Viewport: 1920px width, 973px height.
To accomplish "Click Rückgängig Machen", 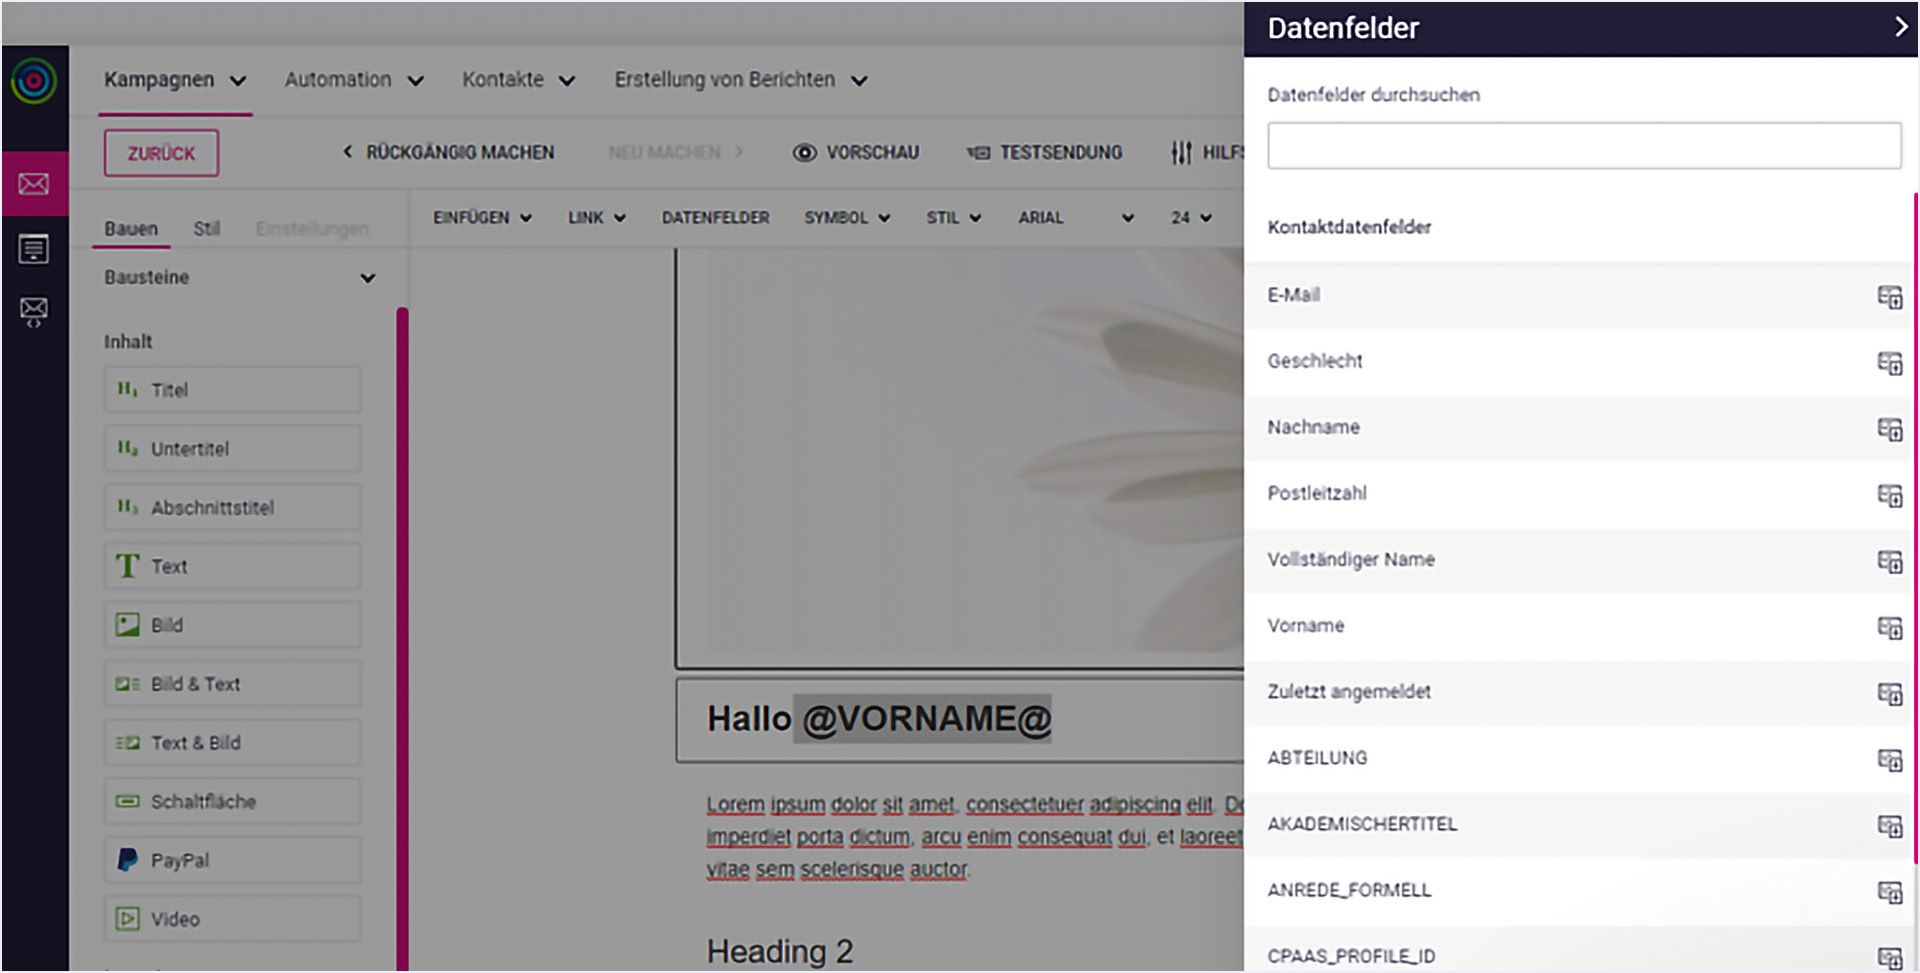I will pos(450,152).
